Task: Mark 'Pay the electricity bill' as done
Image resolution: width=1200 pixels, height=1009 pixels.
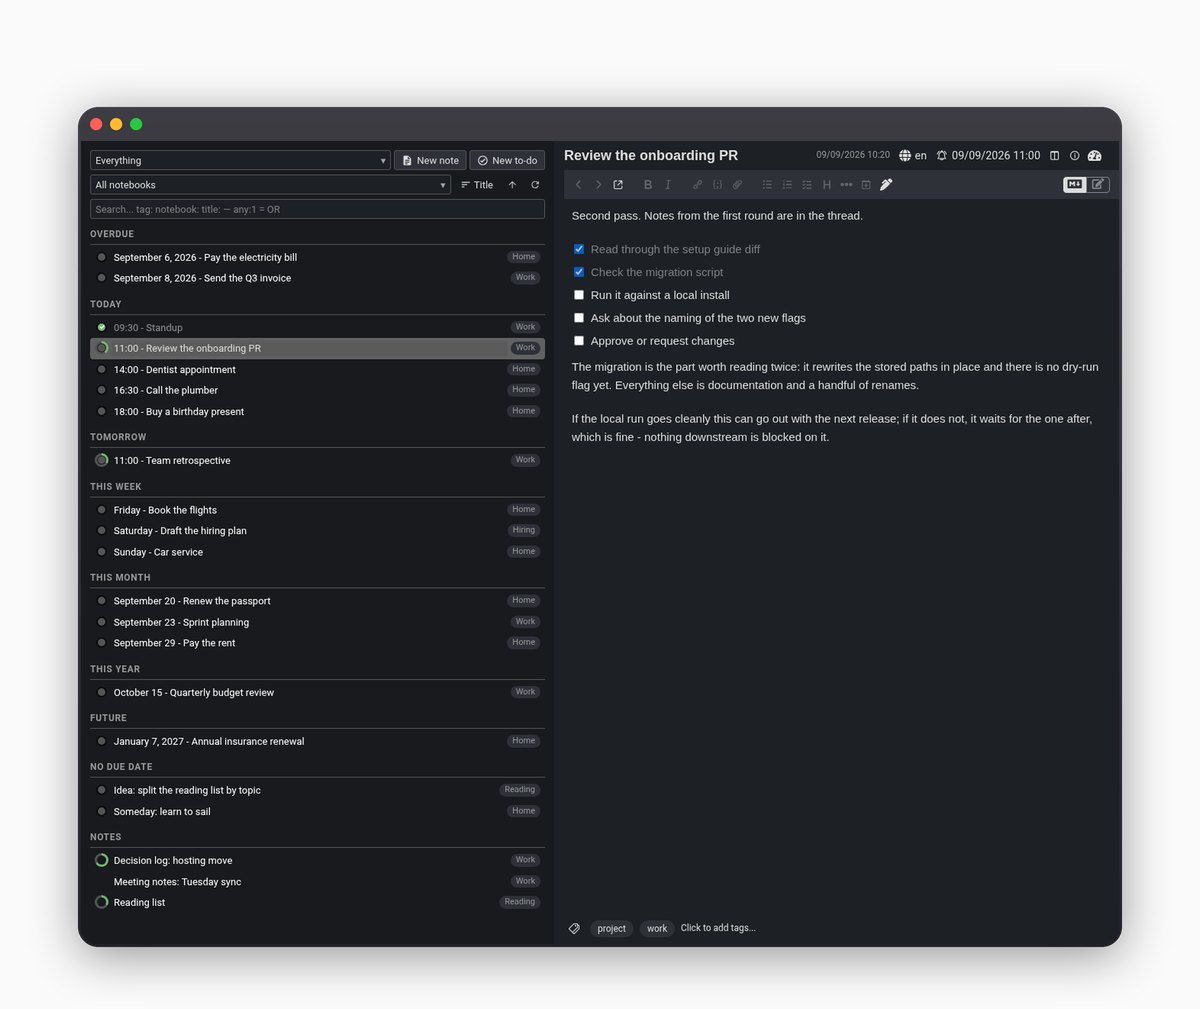Action: [102, 257]
